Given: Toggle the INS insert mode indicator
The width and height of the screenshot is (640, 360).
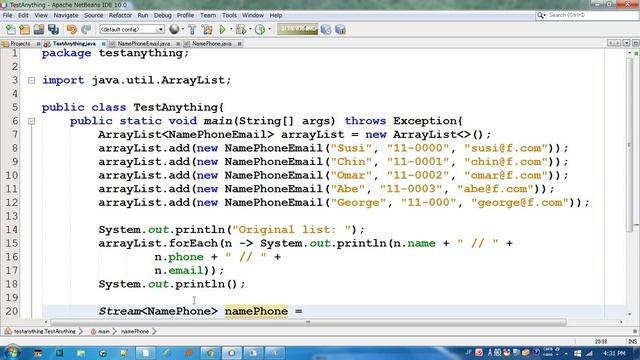Looking at the screenshot, I should pos(632,342).
